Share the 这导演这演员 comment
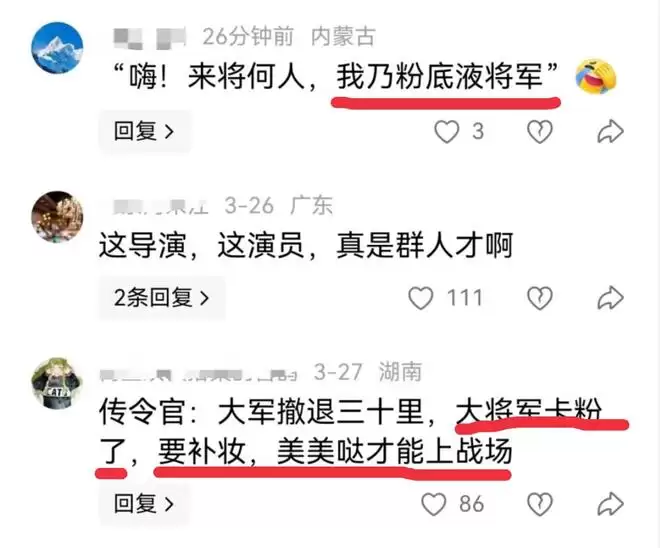660x548 pixels. click(x=610, y=298)
